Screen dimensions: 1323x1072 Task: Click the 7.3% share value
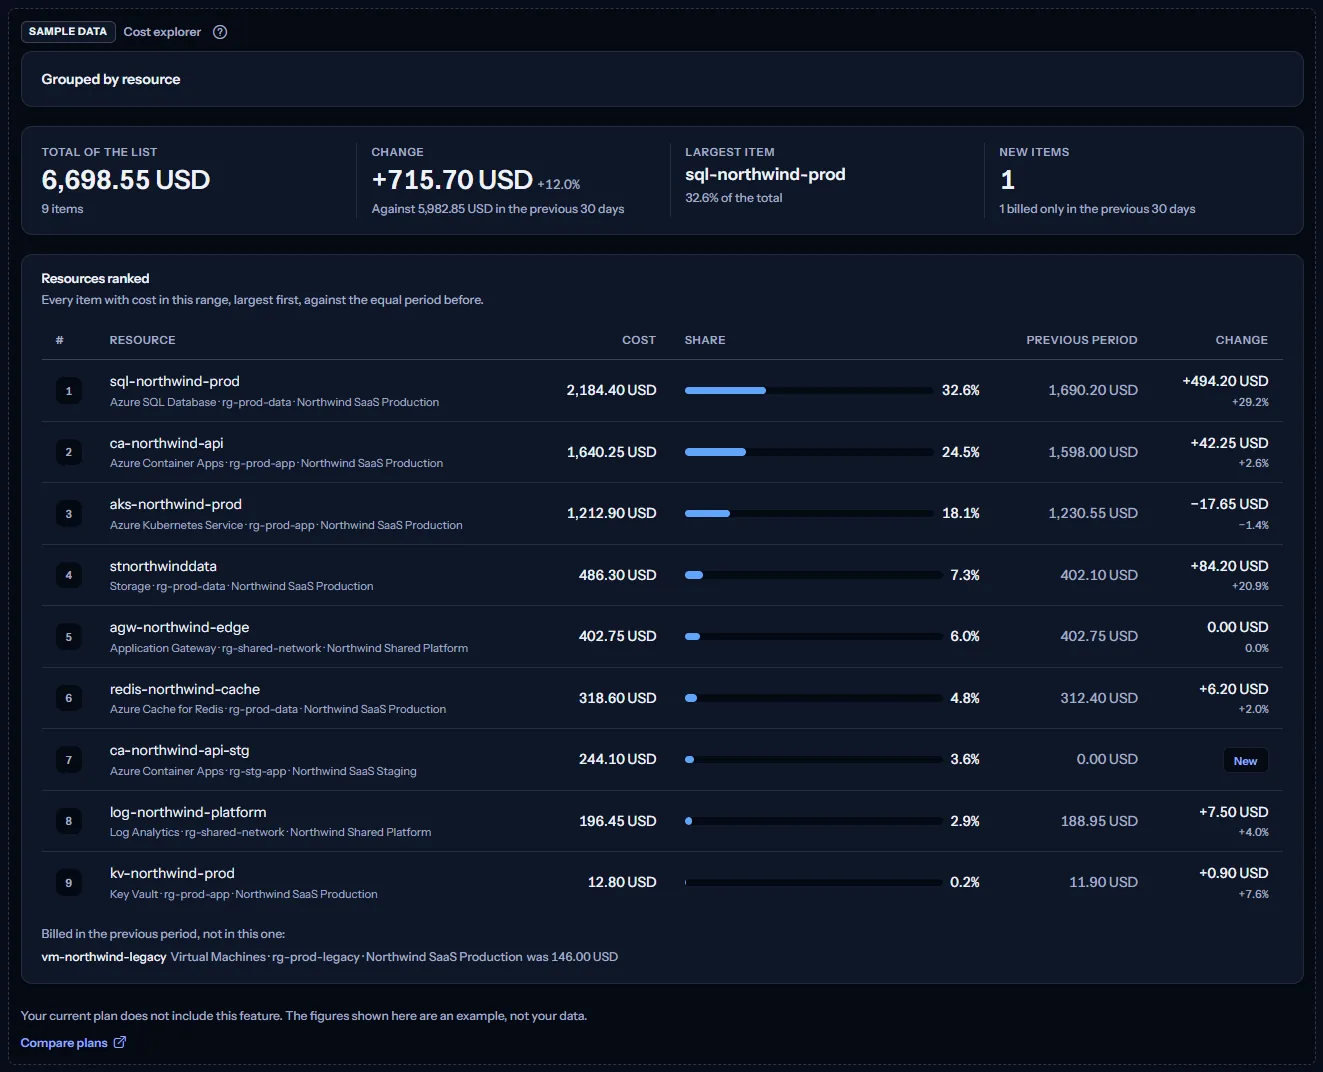tap(965, 575)
